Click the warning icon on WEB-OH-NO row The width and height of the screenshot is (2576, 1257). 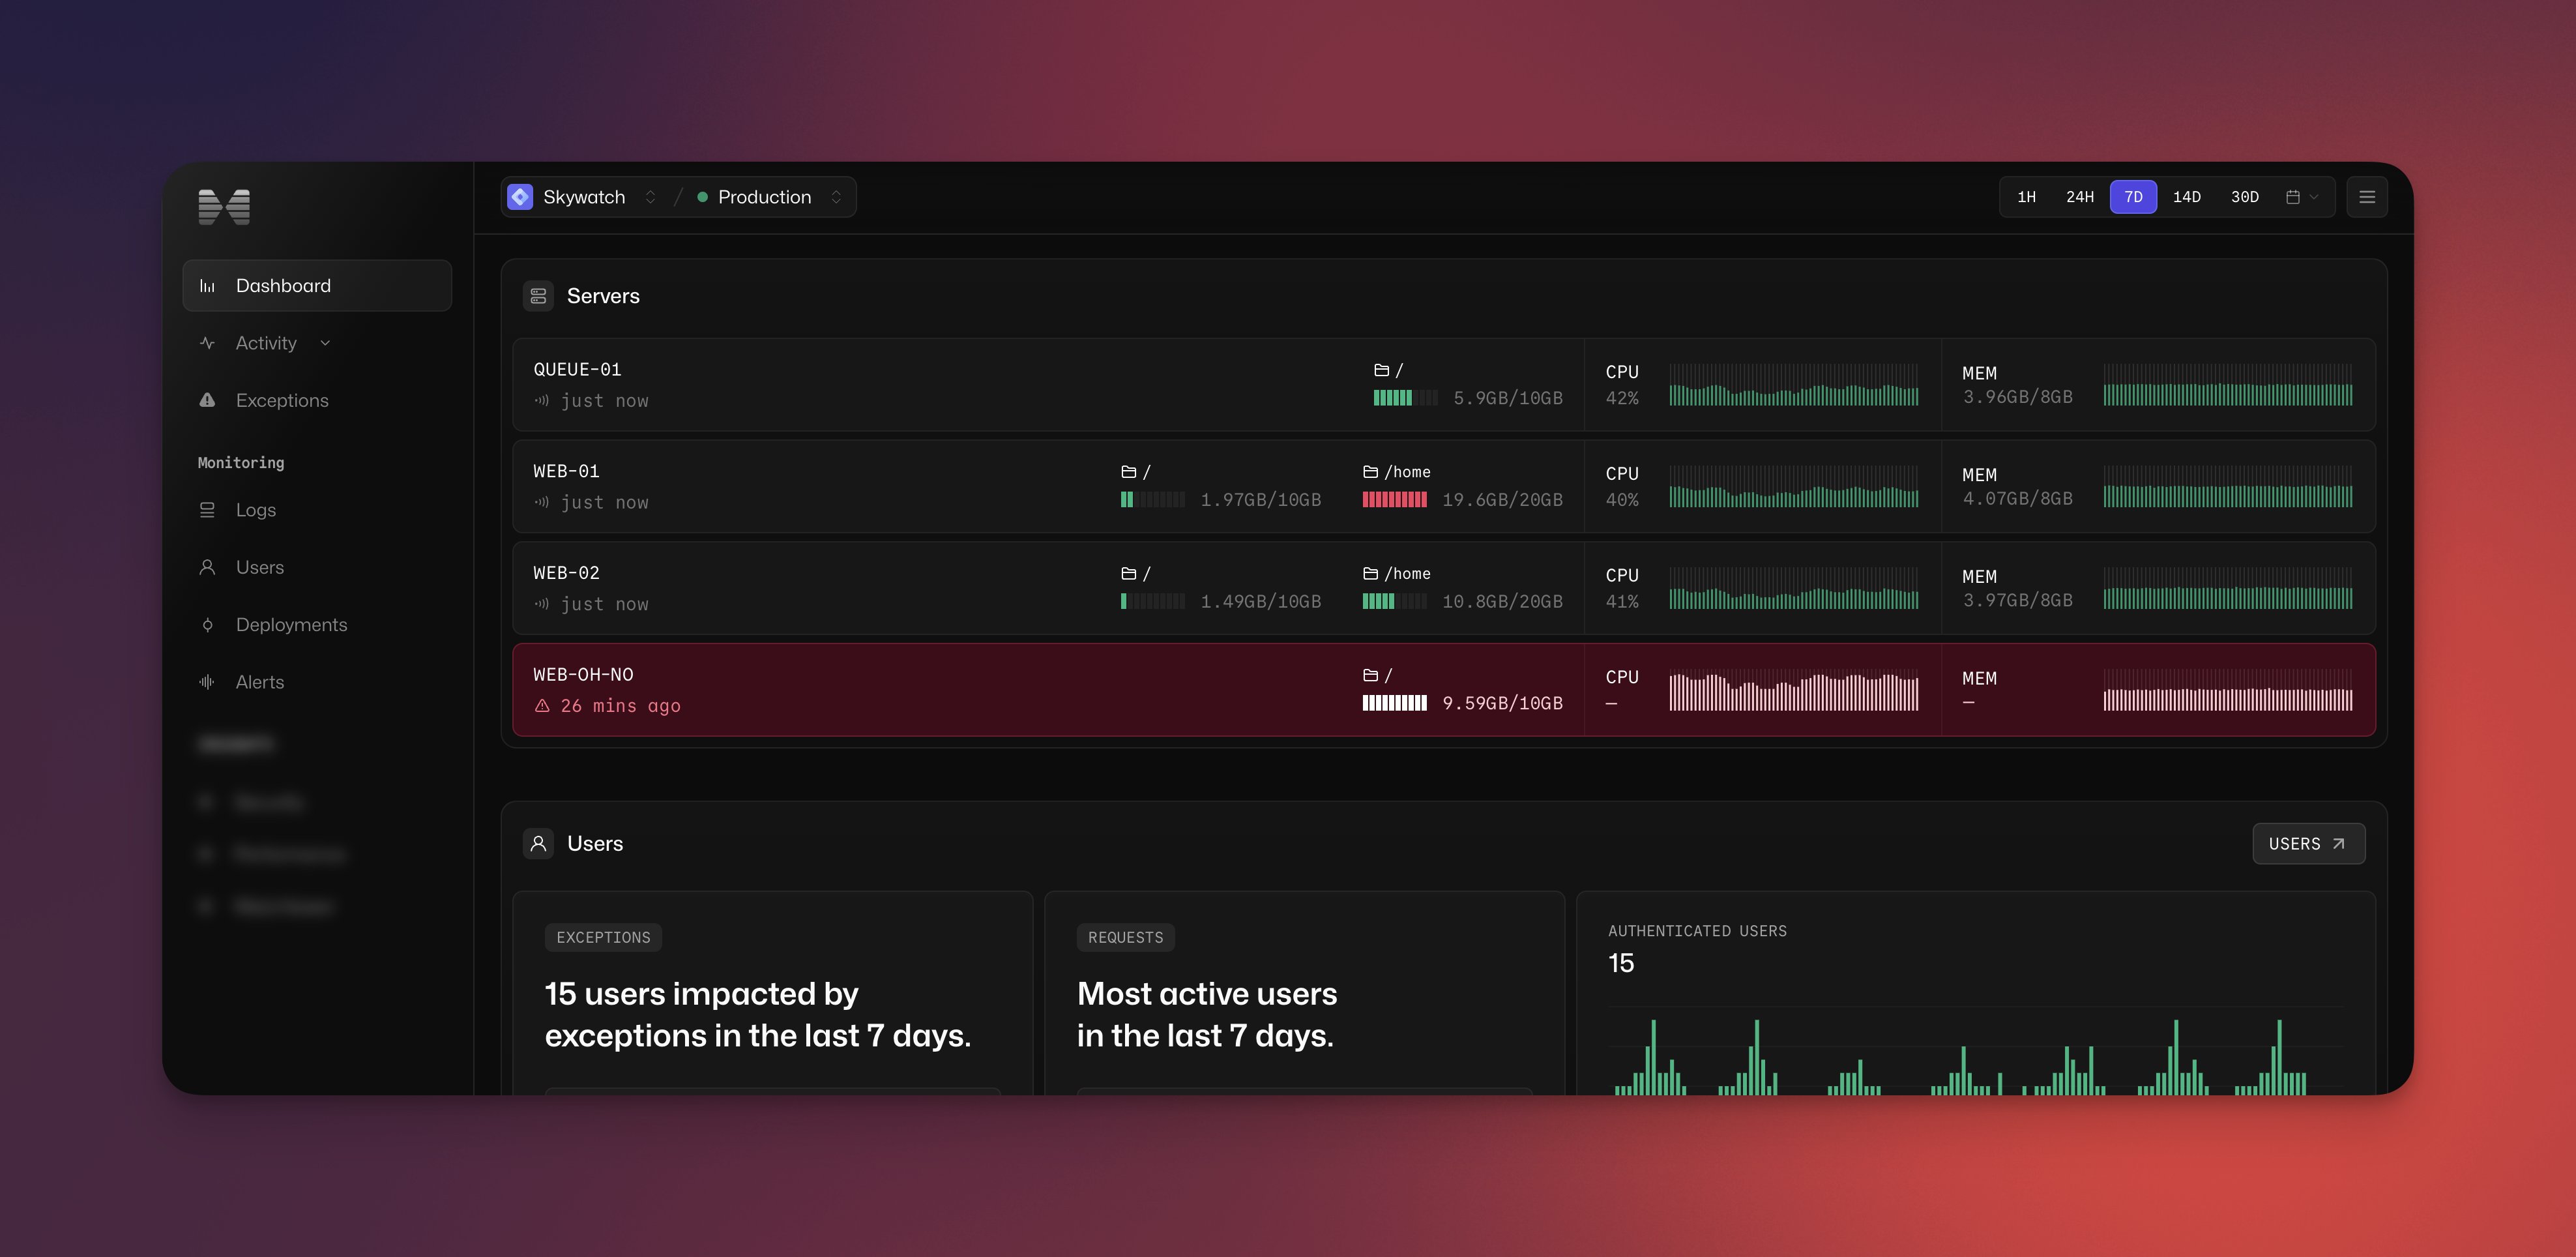pos(542,706)
